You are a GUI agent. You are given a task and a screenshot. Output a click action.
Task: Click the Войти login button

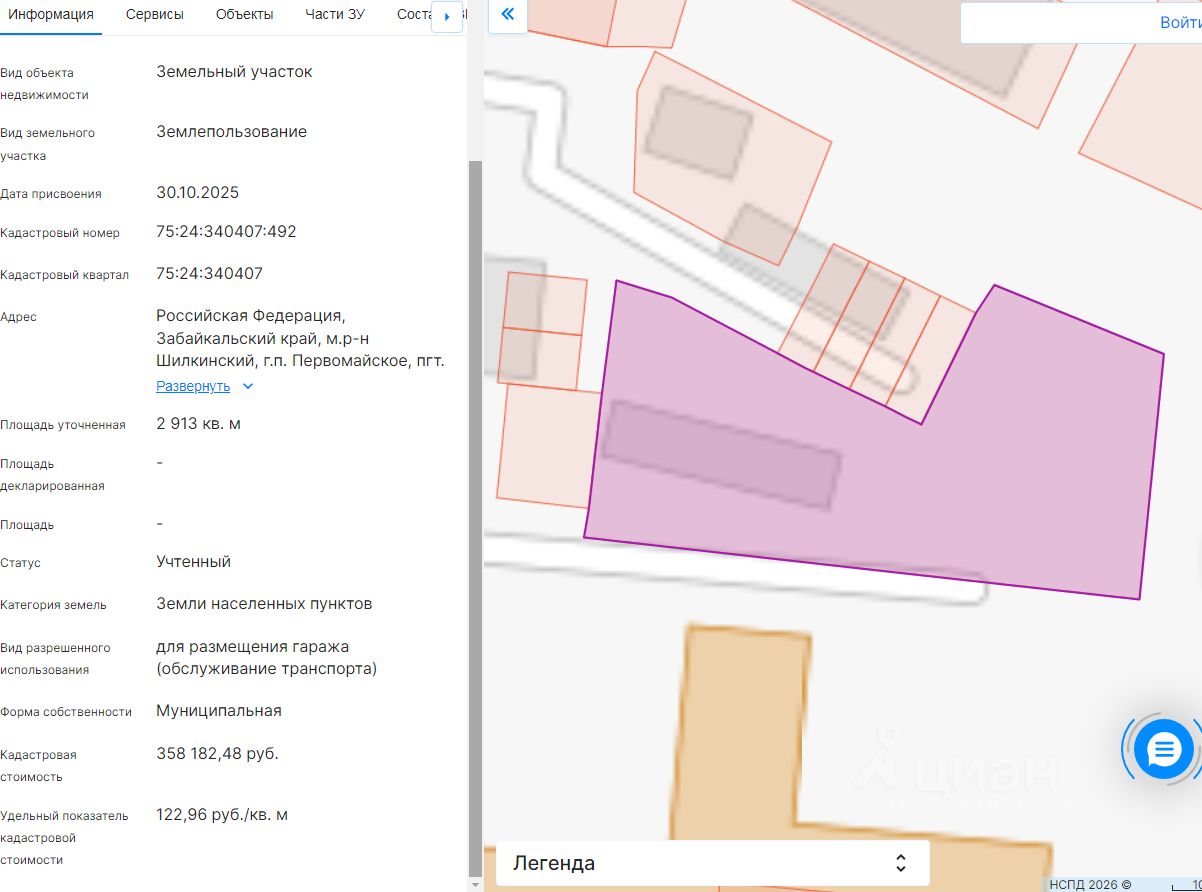pyautogui.click(x=1180, y=23)
